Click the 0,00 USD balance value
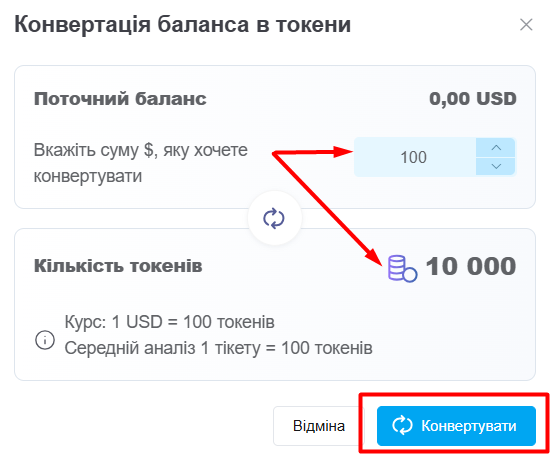 473,99
